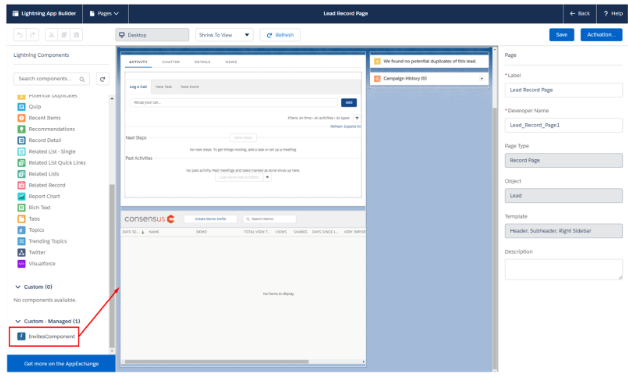Click the Back button in the header
This screenshot has width=628, height=383.
580,14
